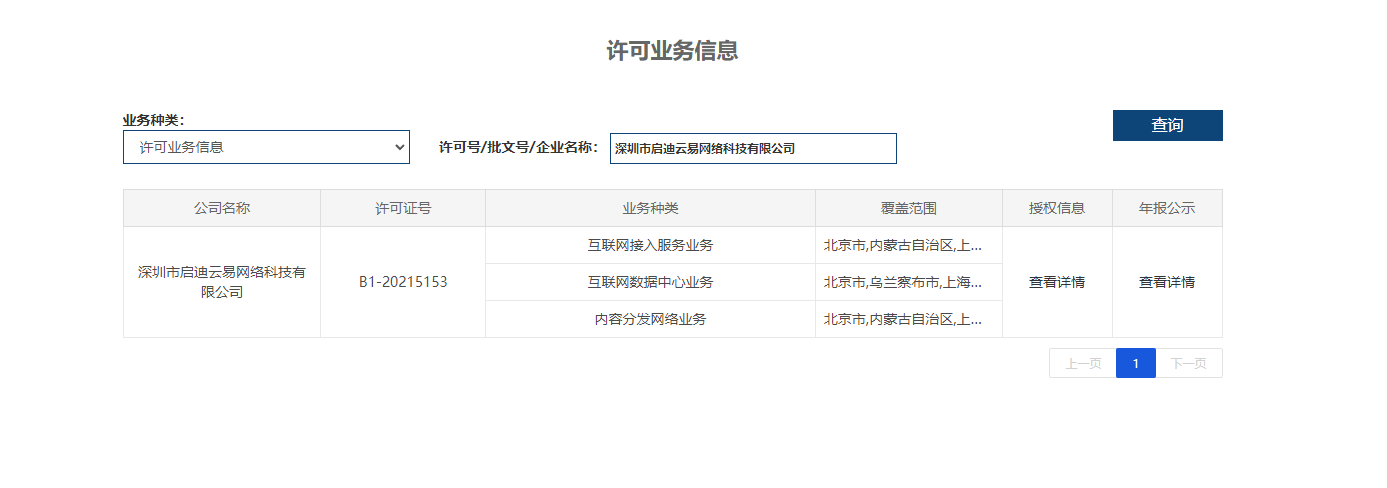Open 查看详情 under 年报公示 column
The image size is (1387, 488).
[x=1167, y=282]
